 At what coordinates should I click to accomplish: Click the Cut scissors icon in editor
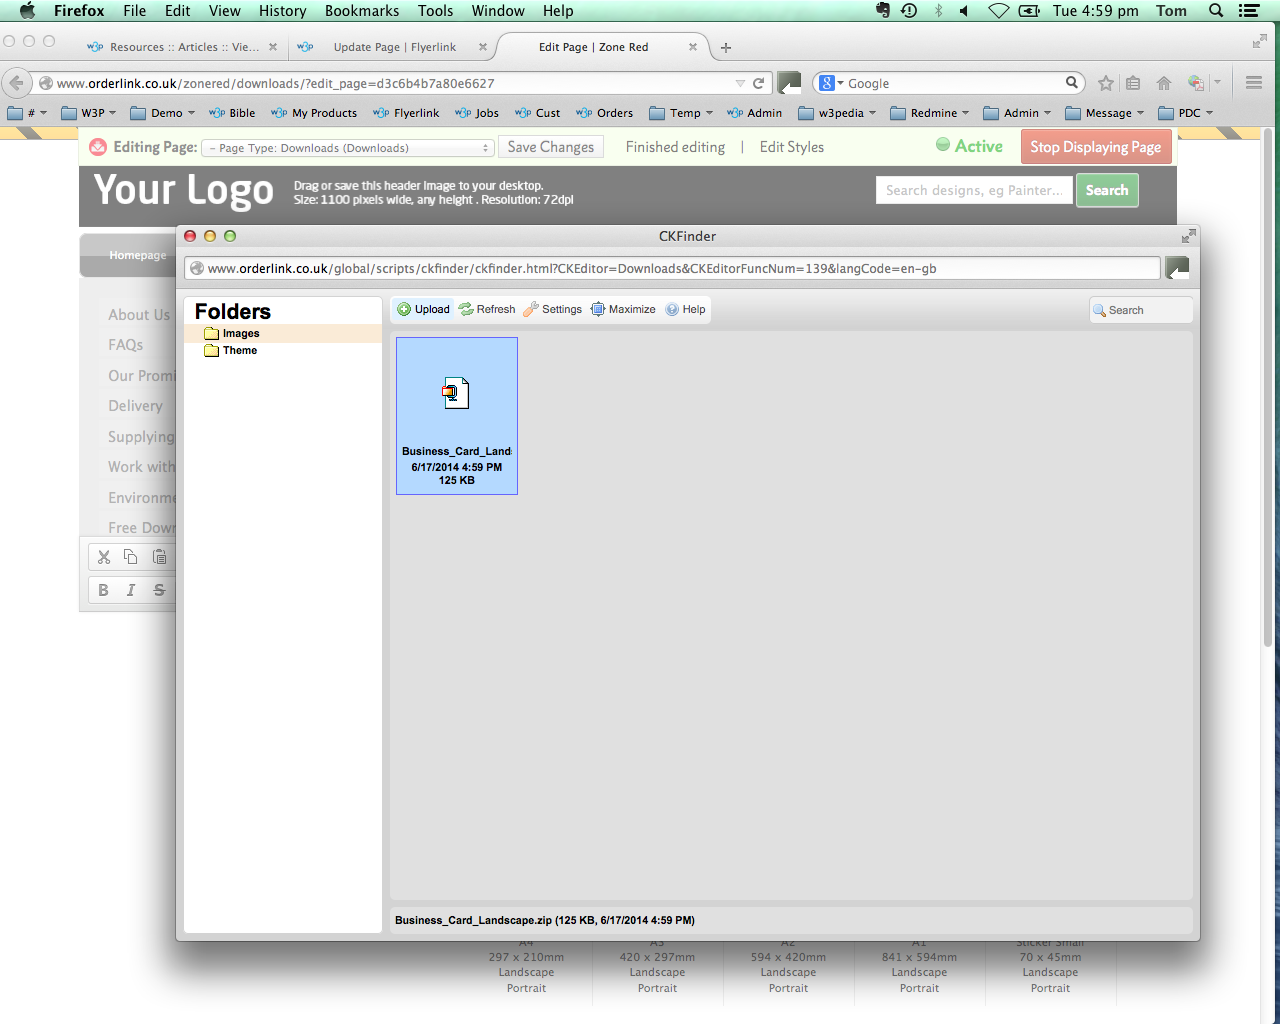click(x=104, y=557)
